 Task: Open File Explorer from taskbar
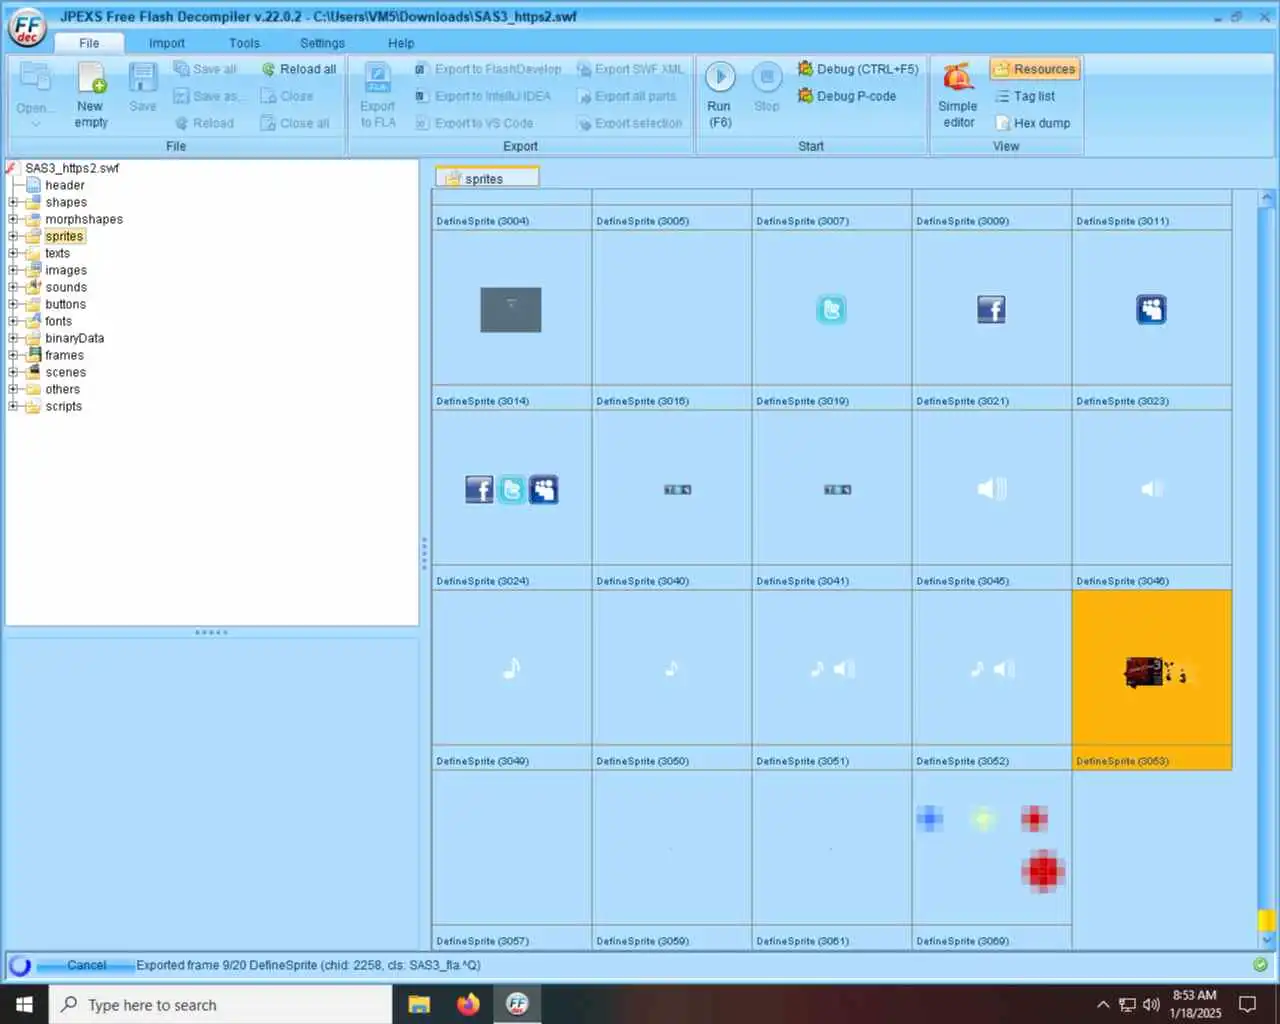419,1004
